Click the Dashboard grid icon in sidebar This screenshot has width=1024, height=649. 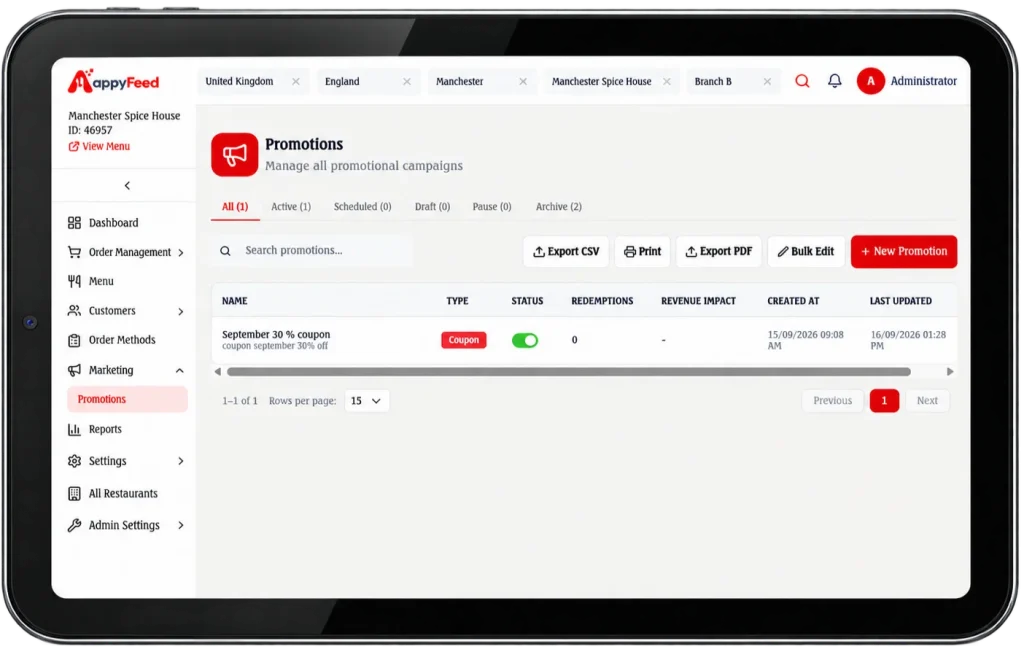[74, 223]
